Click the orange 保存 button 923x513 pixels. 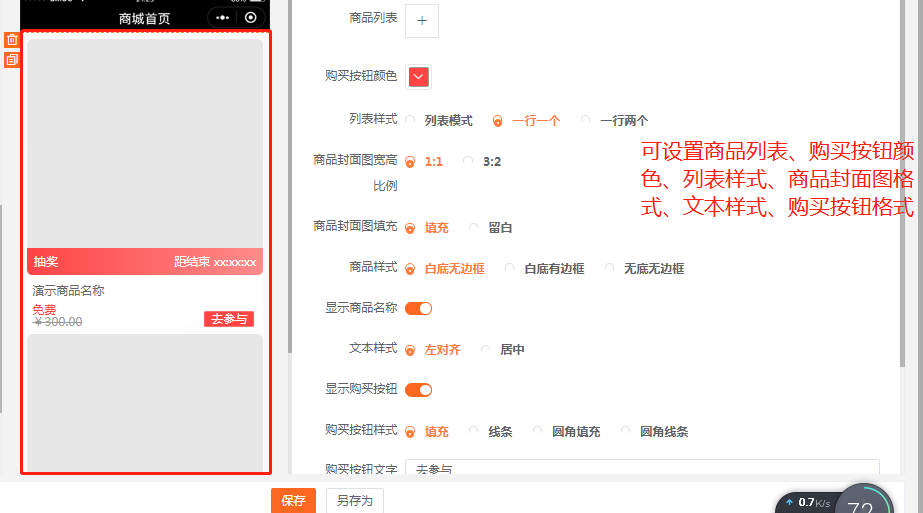pos(293,501)
